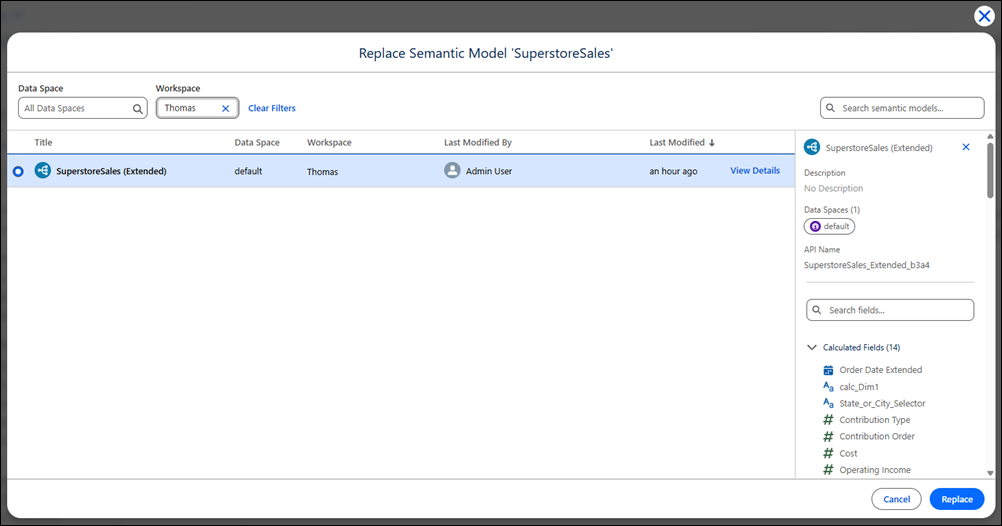Click the No Description text

tap(833, 189)
